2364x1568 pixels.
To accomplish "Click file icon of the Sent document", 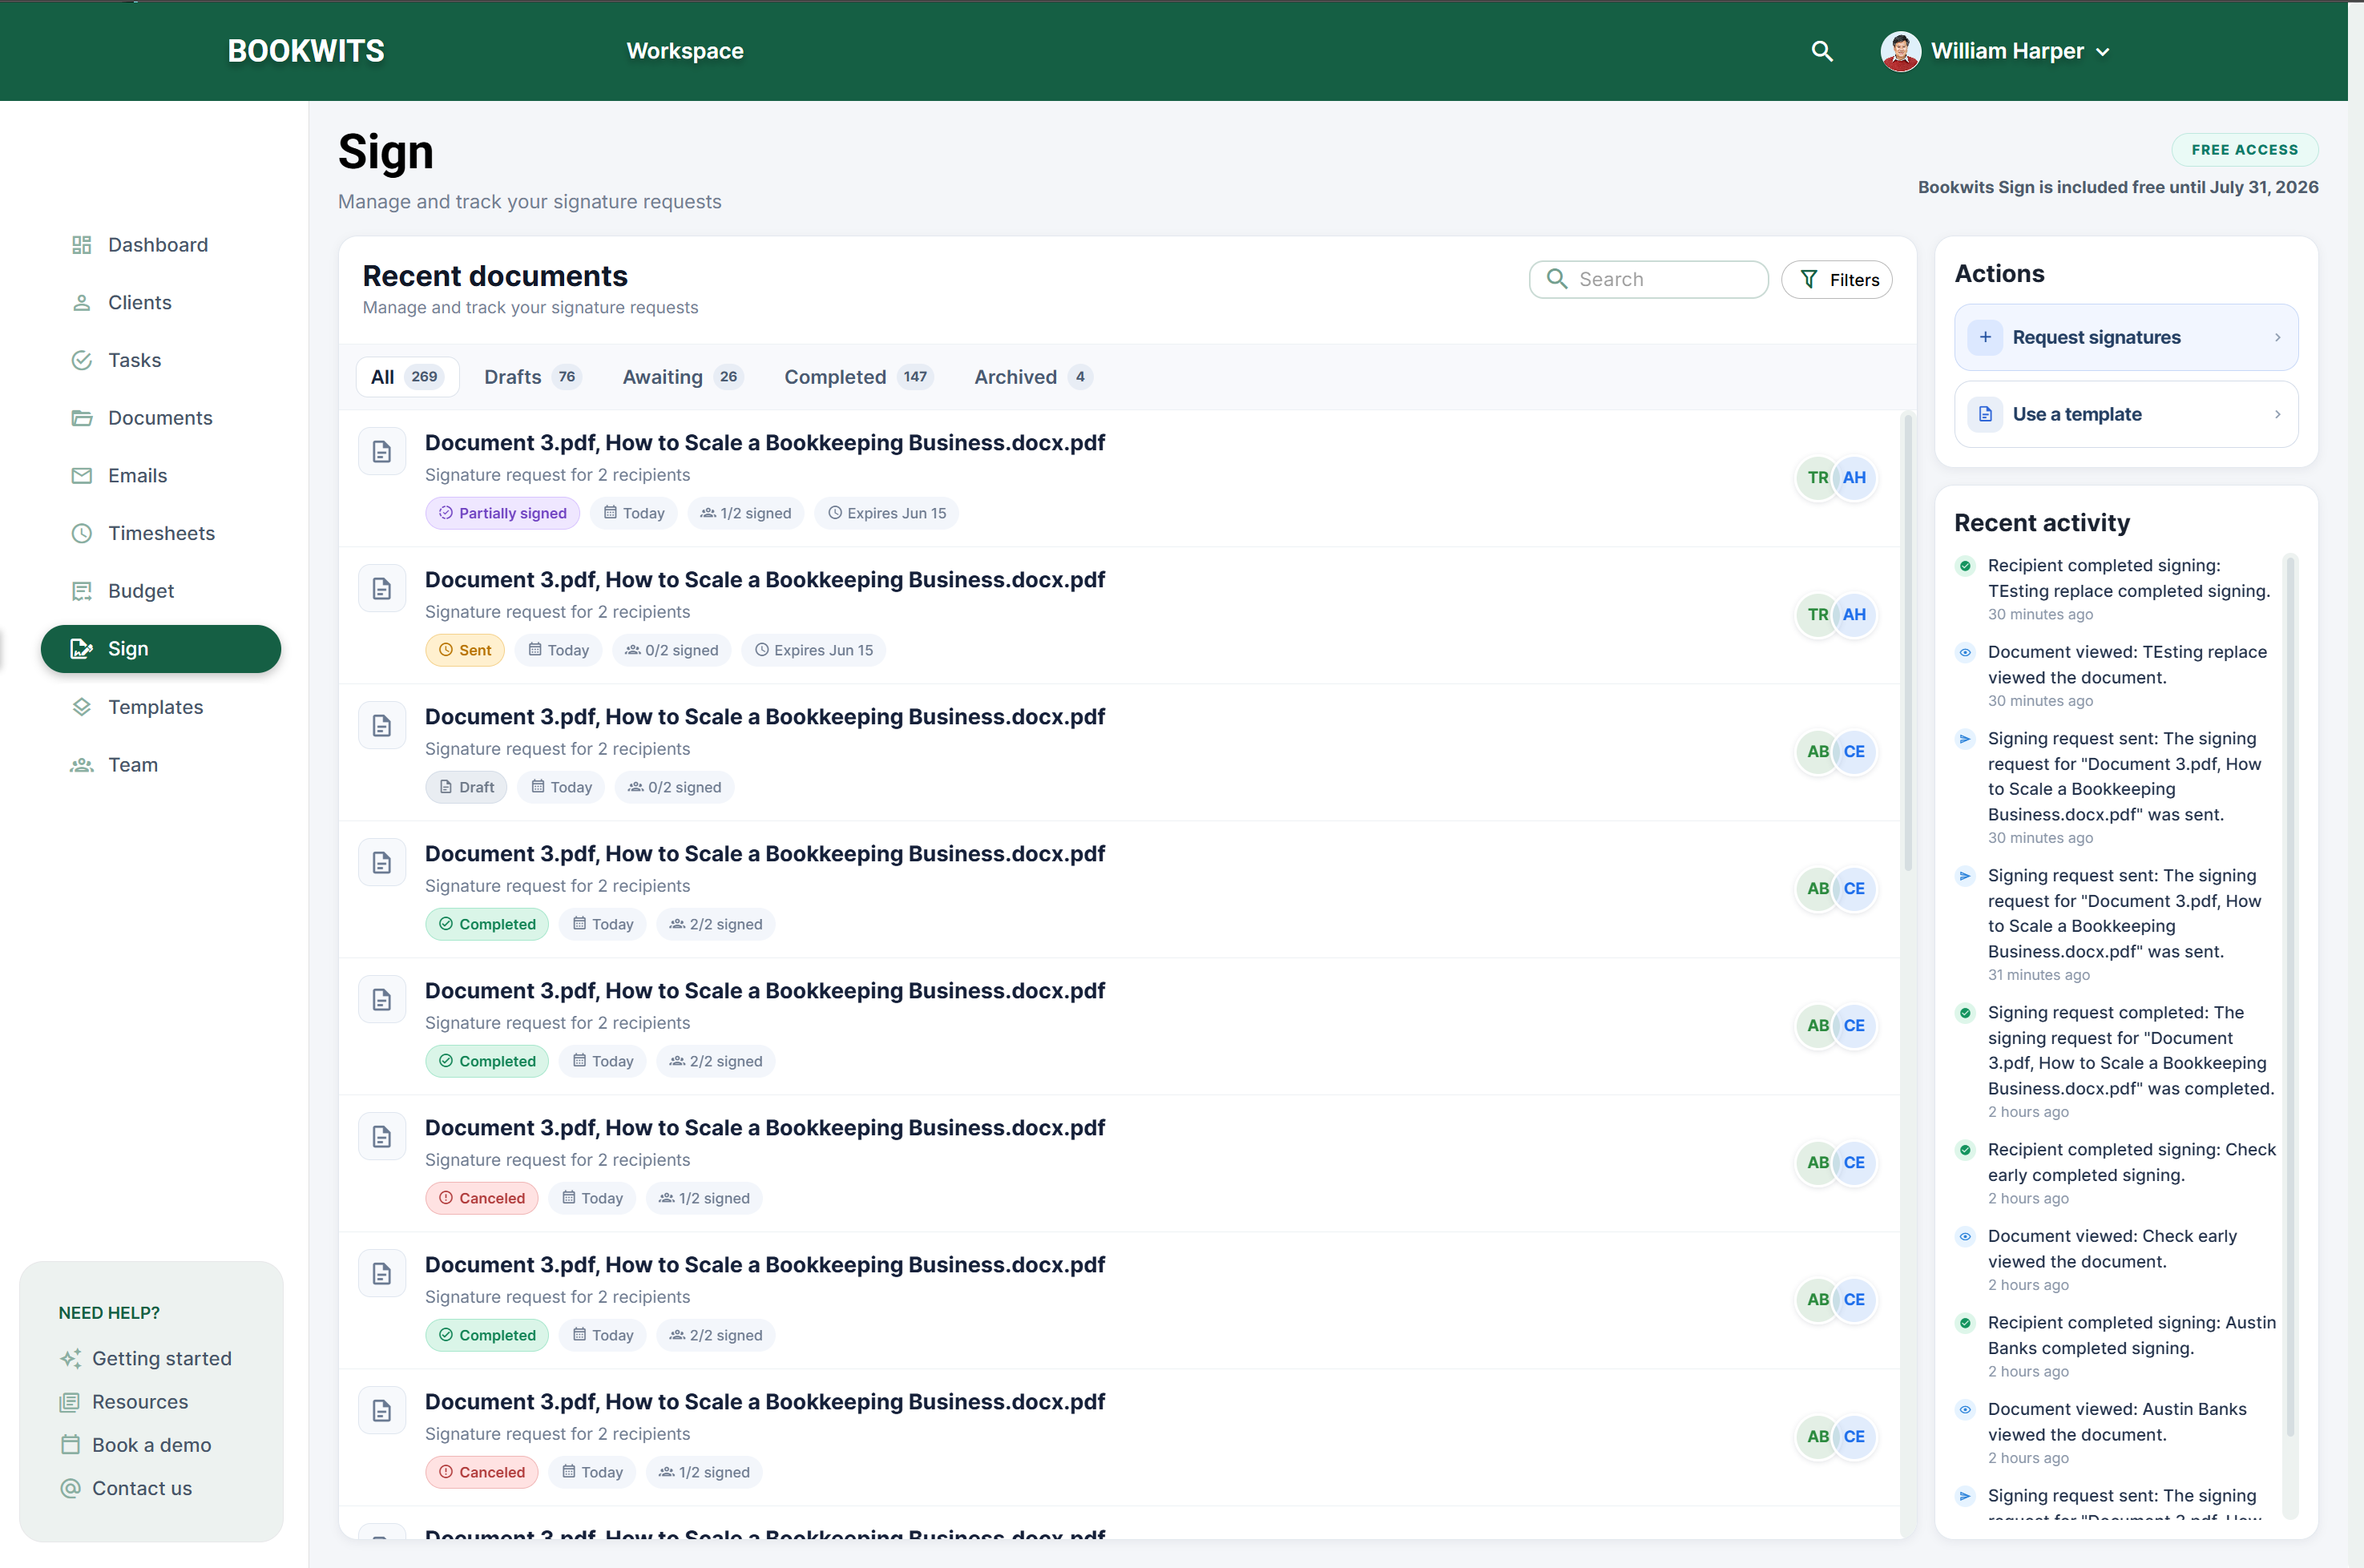I will (x=382, y=589).
